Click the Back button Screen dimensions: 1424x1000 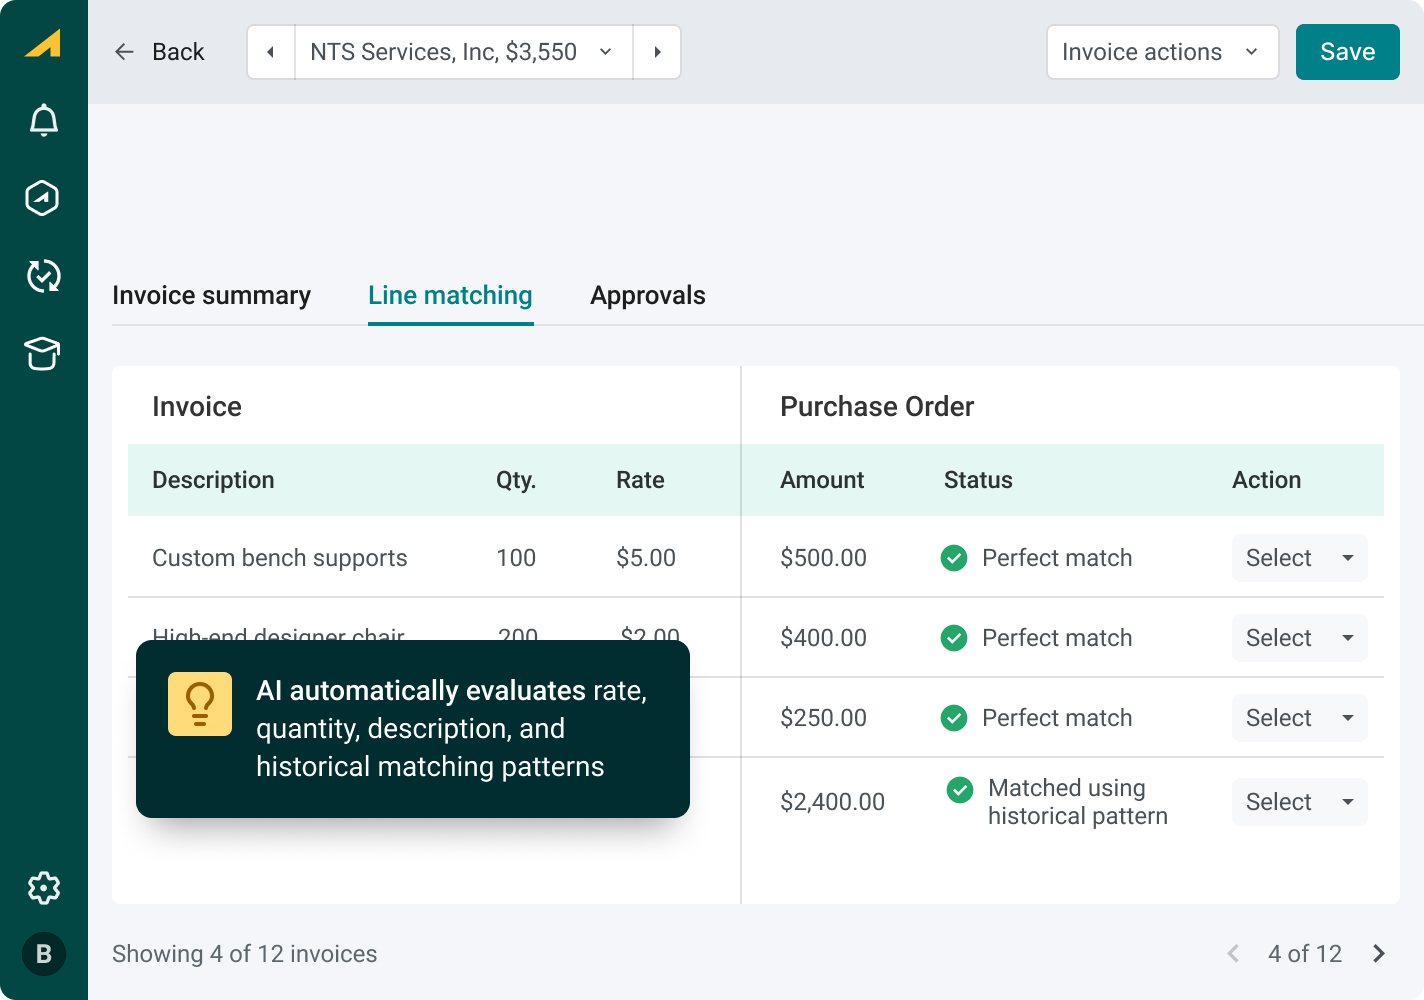pos(160,52)
